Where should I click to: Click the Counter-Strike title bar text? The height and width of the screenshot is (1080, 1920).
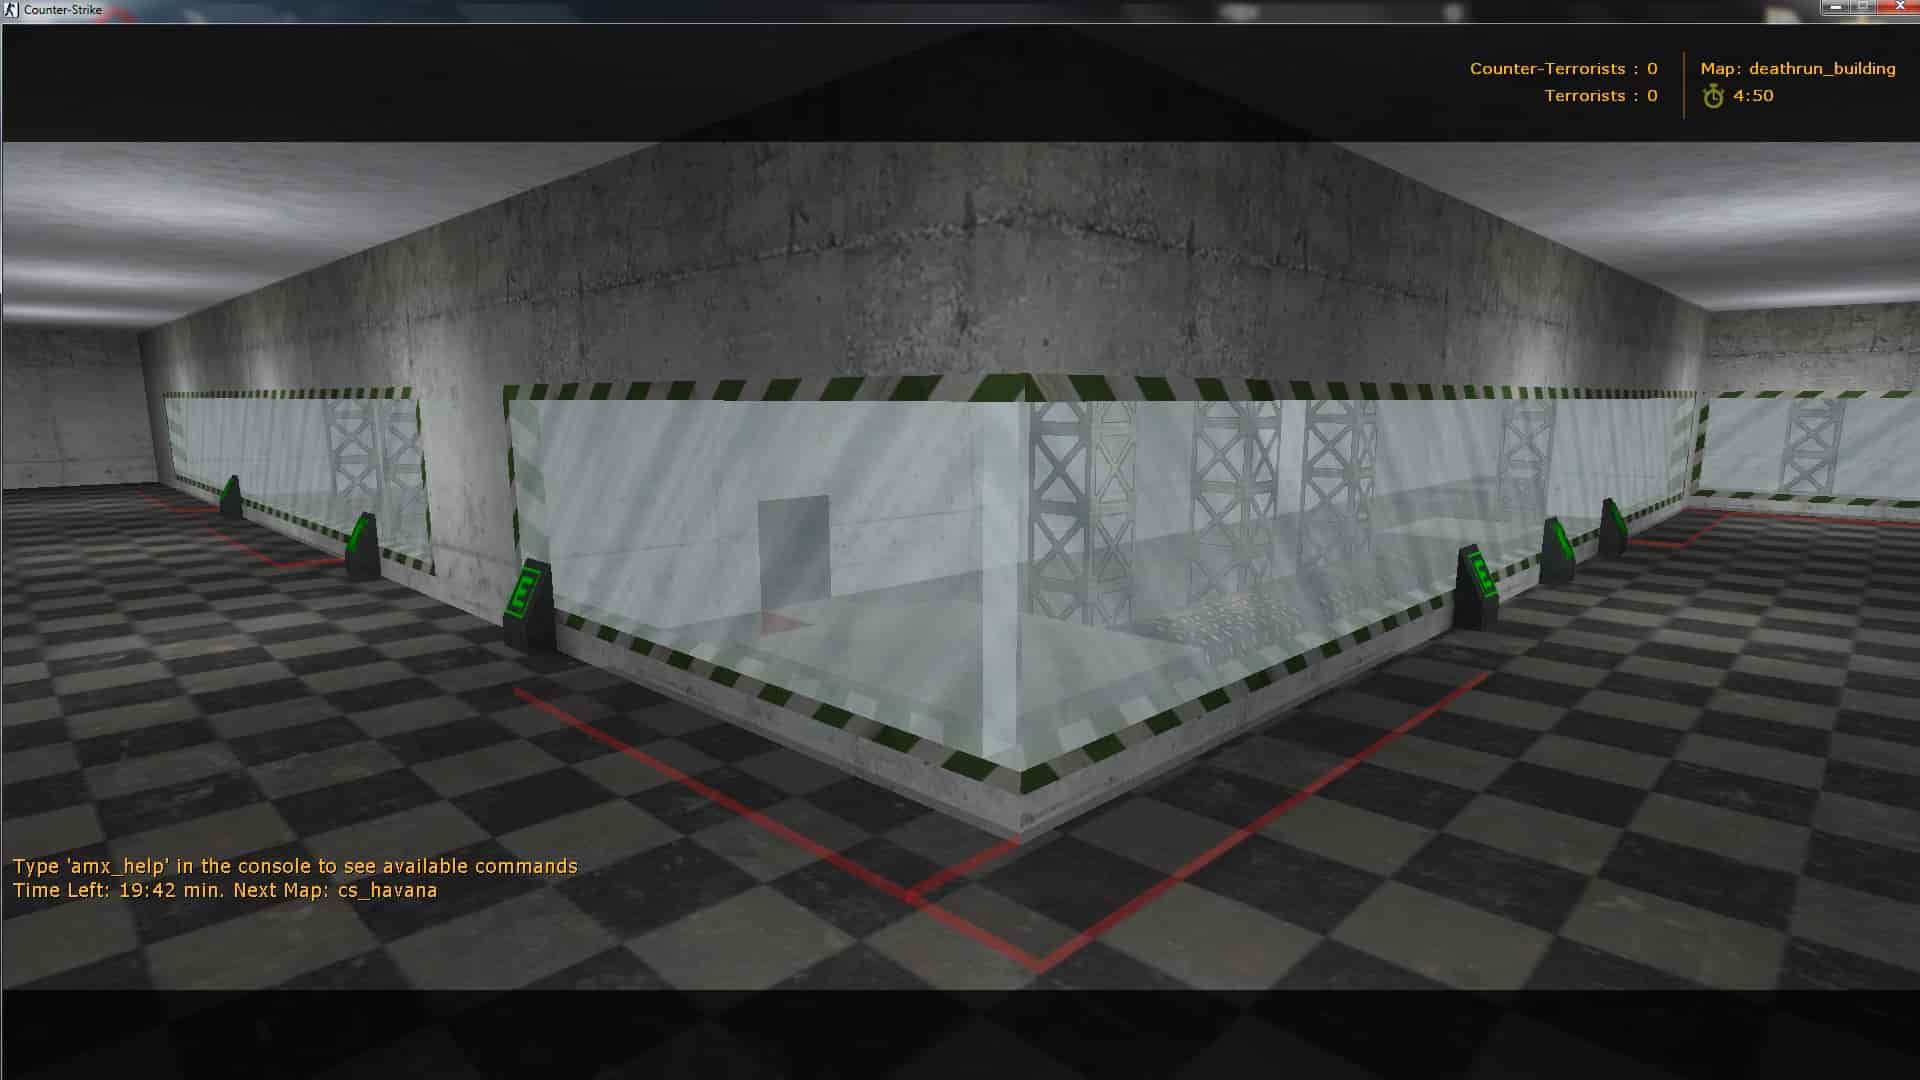pos(63,10)
